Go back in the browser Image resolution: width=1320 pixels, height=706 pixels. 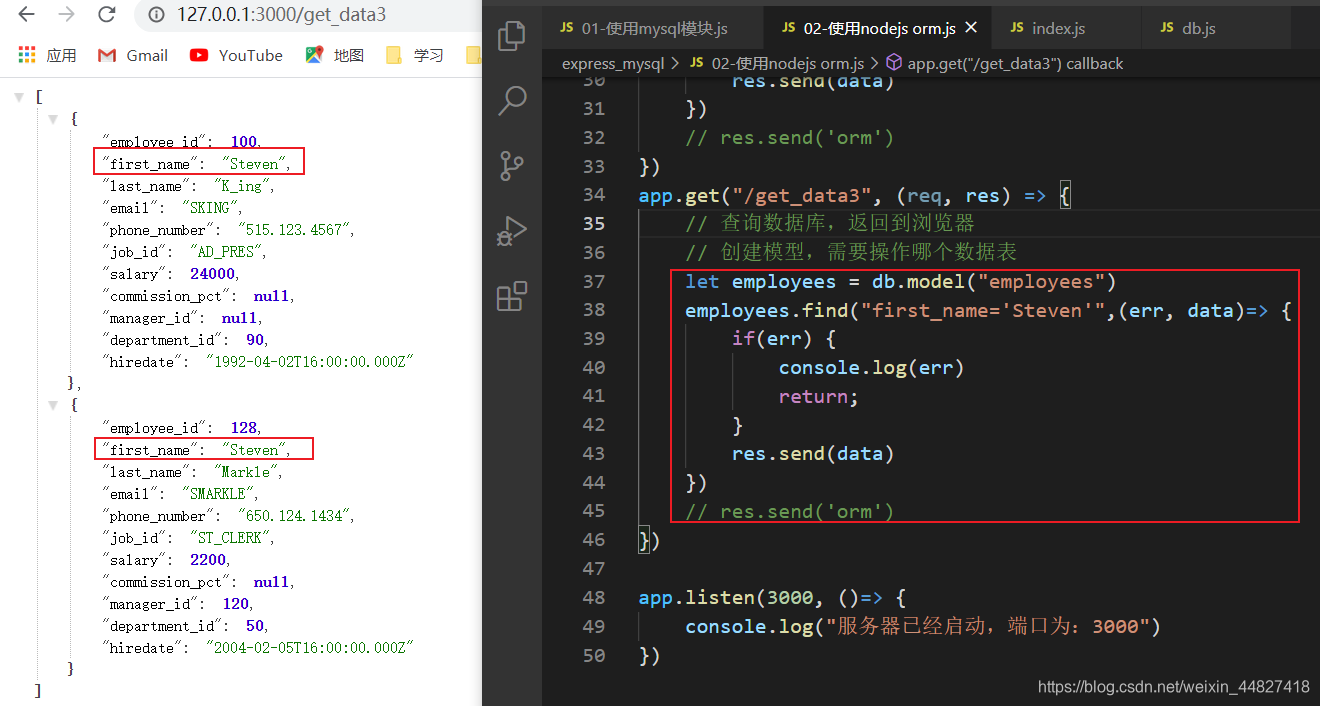[27, 15]
